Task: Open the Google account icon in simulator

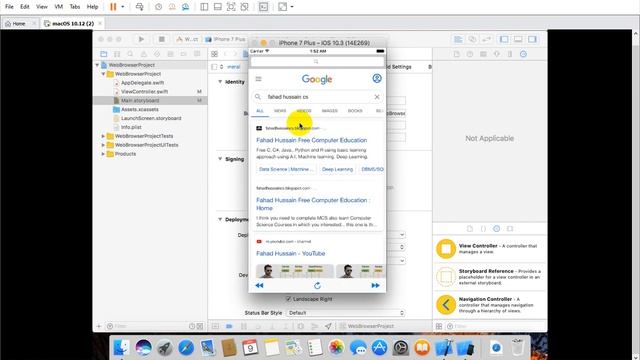Action: [377, 78]
